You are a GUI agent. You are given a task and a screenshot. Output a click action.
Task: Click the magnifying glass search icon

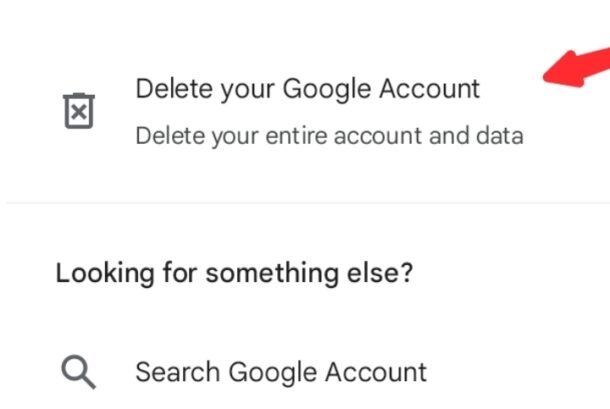coord(78,372)
